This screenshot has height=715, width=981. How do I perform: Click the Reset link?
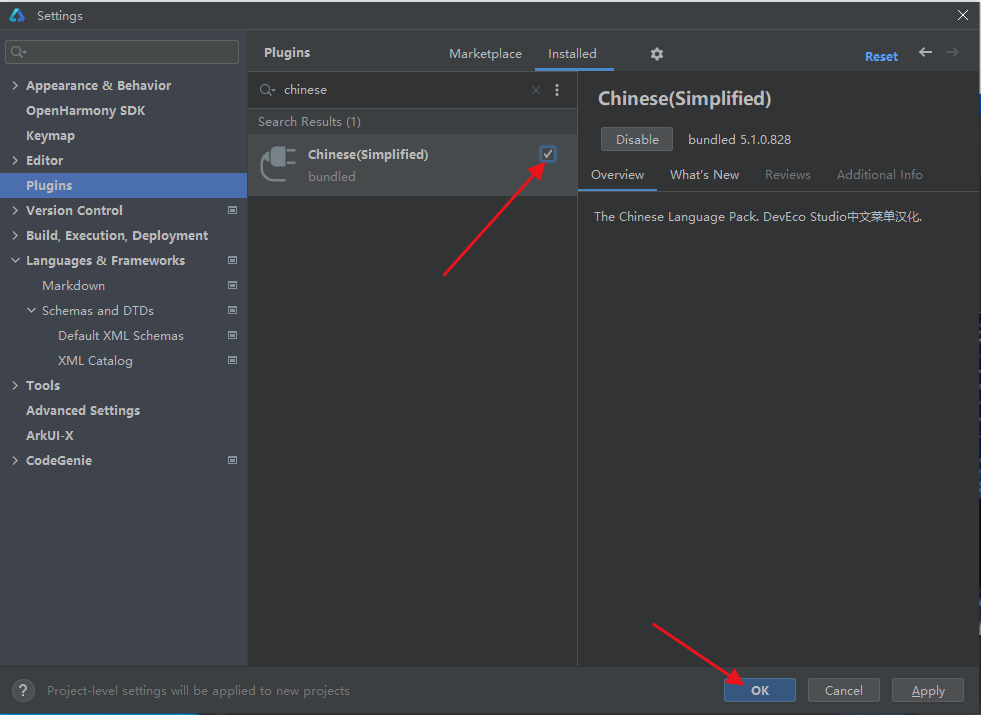point(881,57)
